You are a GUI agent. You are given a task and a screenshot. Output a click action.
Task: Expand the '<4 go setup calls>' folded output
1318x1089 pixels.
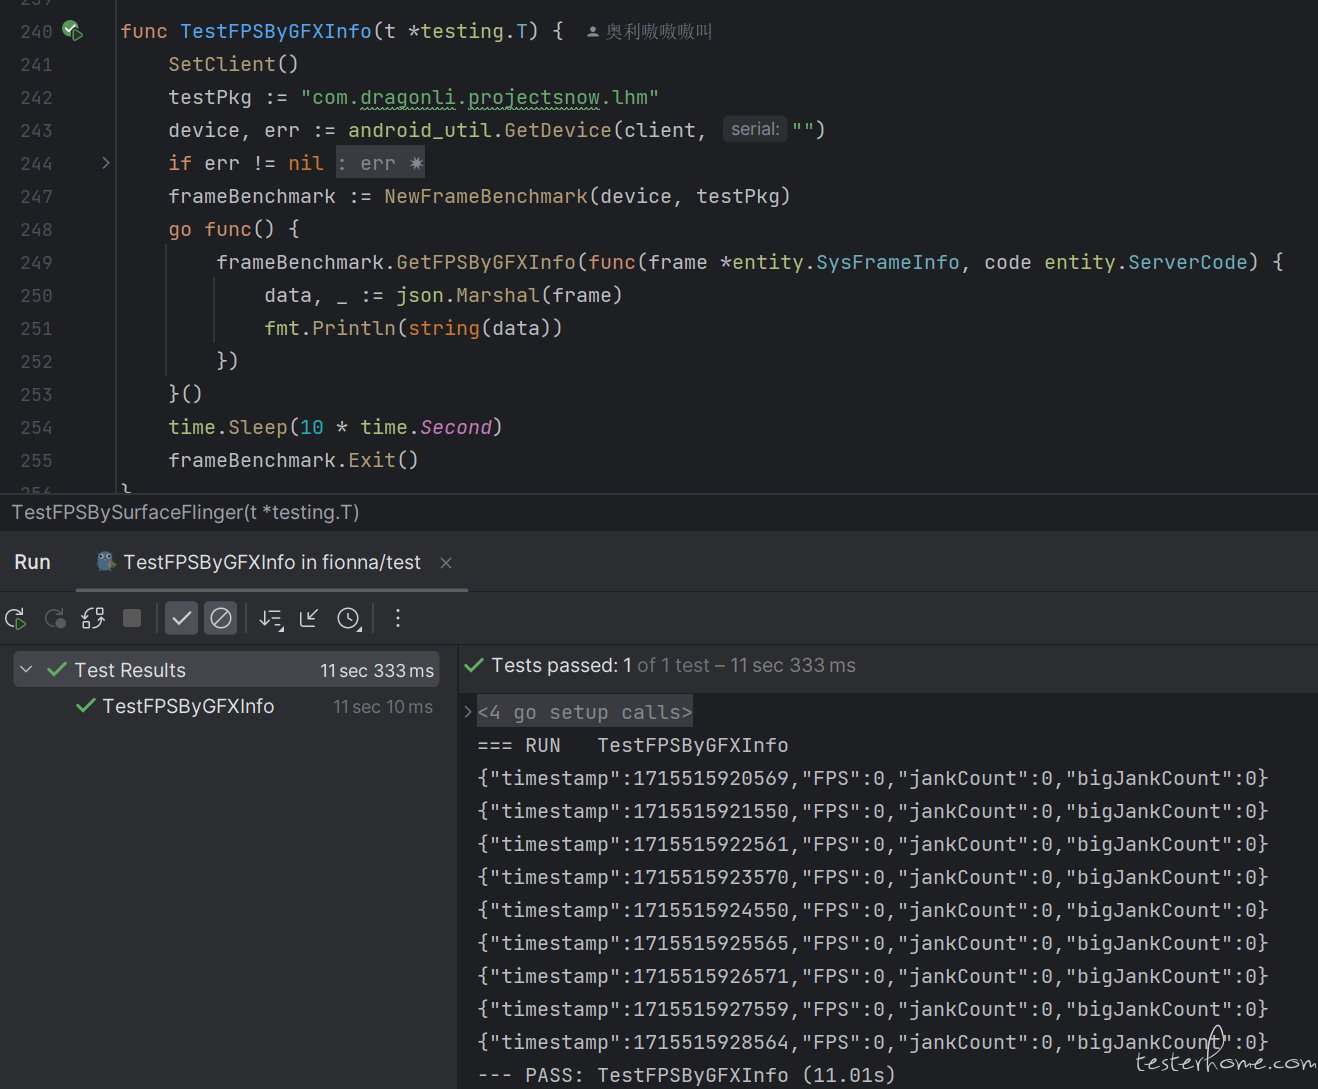click(x=467, y=712)
